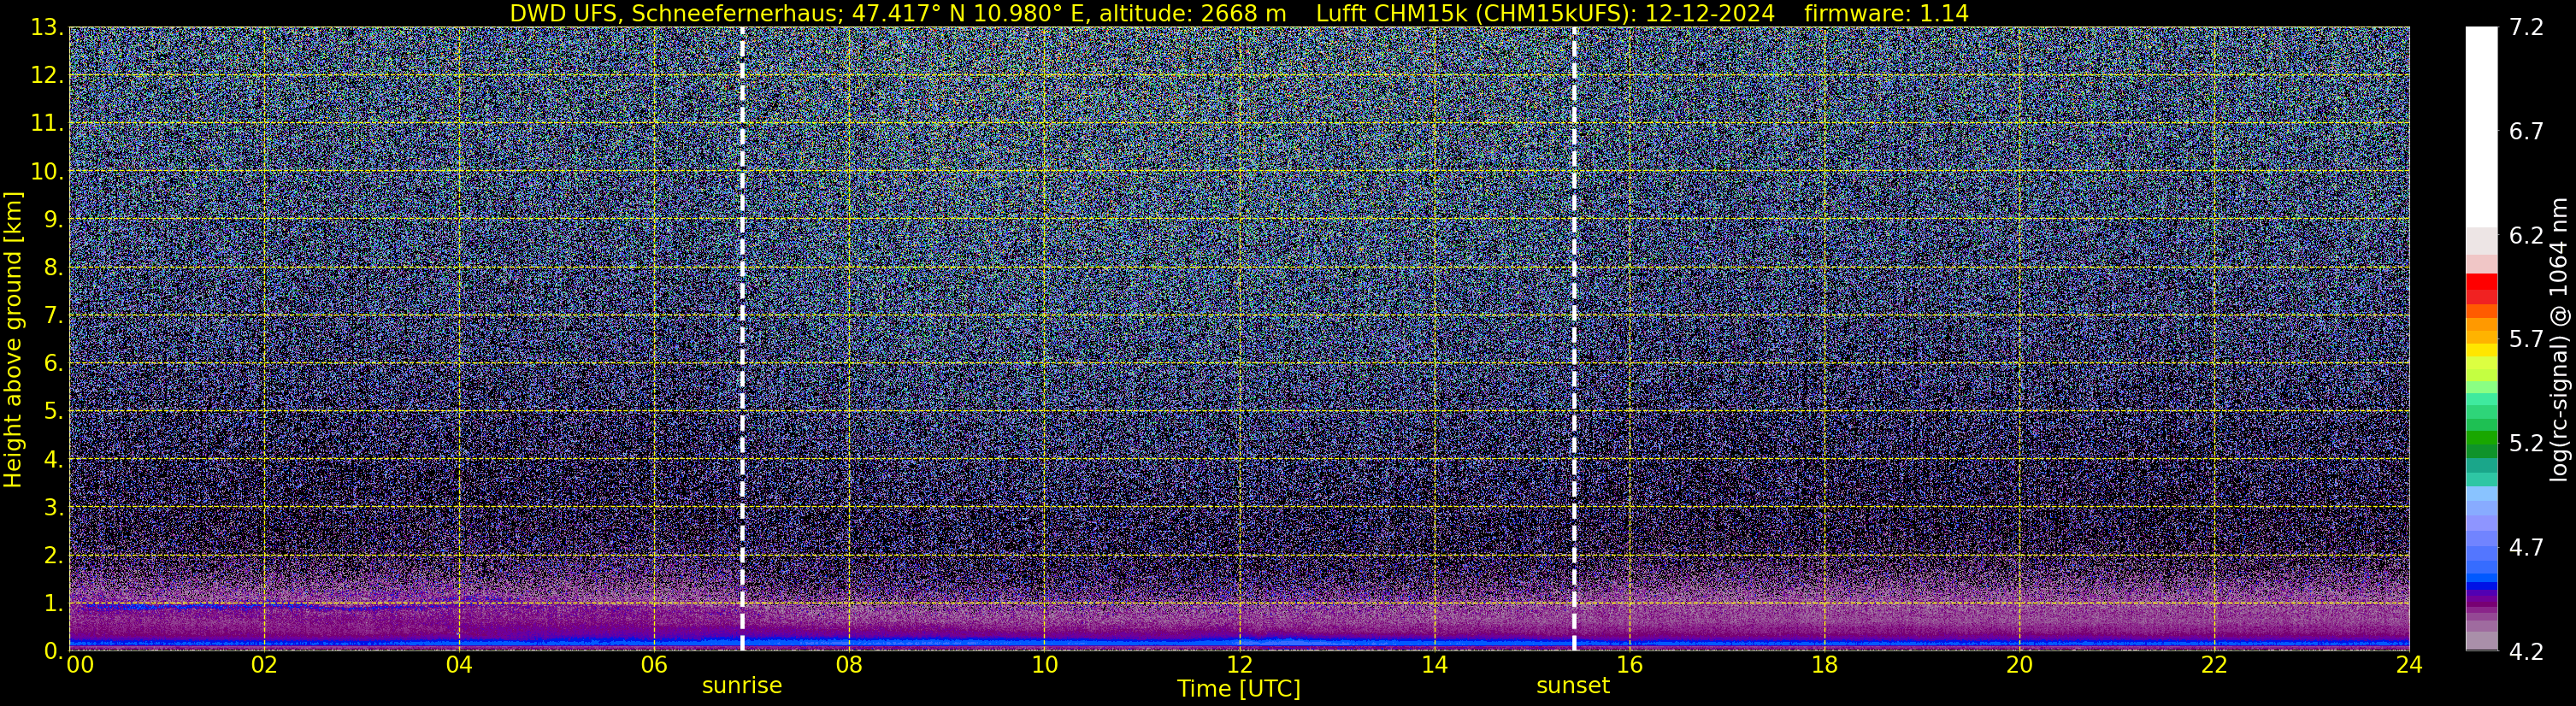Click the time axis tick label '16'
Viewport: 2576px width, 706px height.
[1629, 665]
